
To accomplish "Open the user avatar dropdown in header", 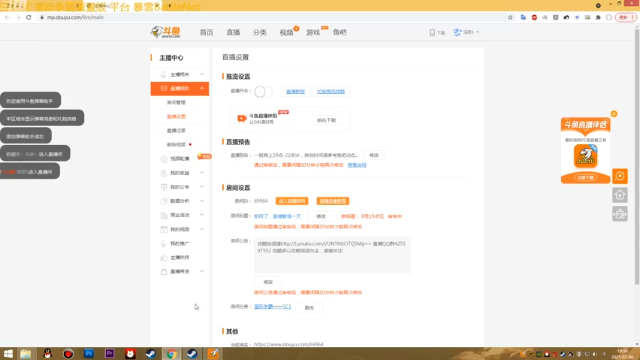I will pos(466,32).
